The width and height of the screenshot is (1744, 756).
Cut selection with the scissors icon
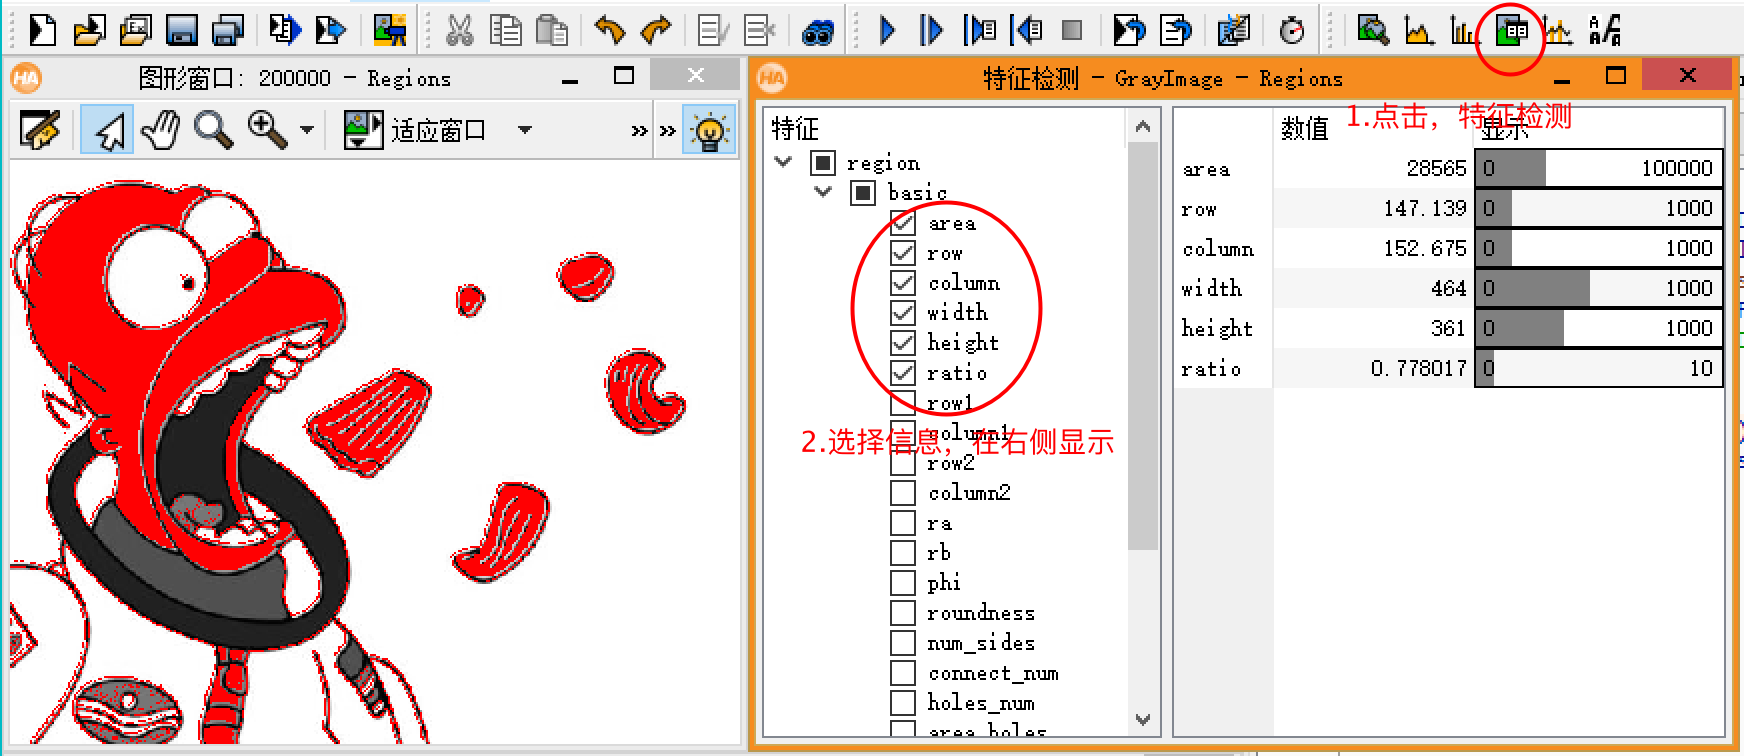click(459, 31)
